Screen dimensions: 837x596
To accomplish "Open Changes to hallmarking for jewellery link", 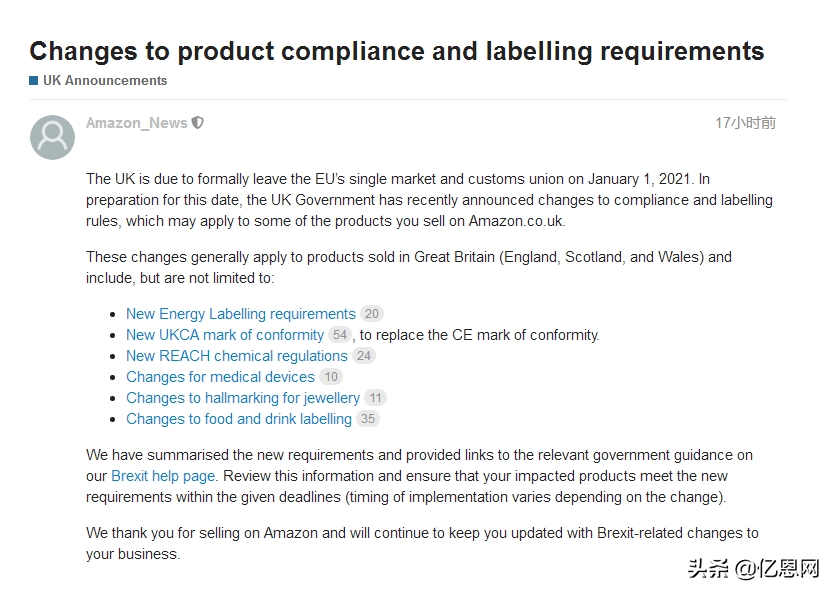I will [x=243, y=398].
